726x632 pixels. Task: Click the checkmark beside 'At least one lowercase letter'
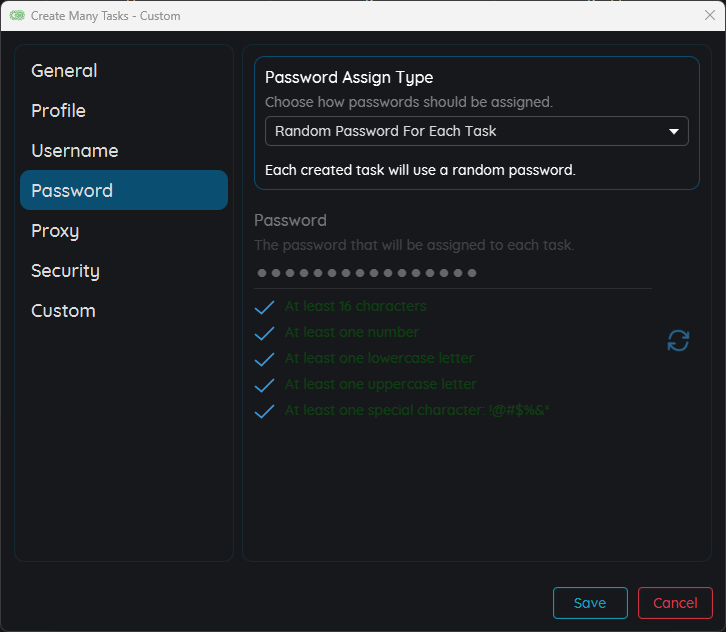coord(265,359)
